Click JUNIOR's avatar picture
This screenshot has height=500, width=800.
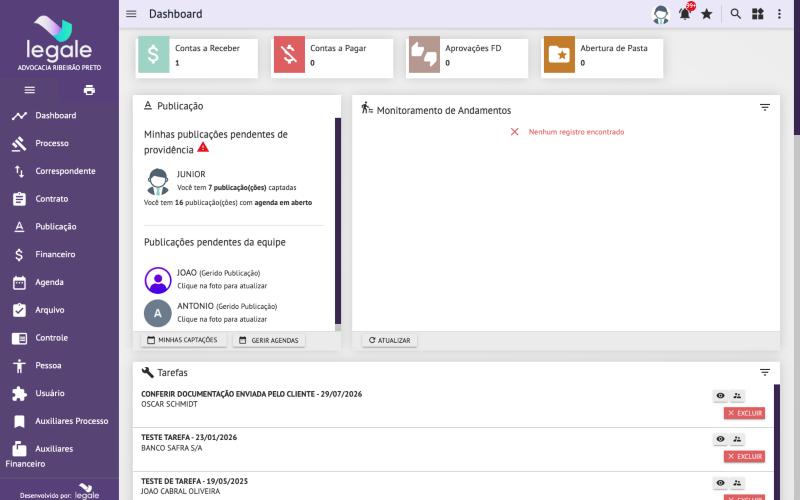pos(158,182)
